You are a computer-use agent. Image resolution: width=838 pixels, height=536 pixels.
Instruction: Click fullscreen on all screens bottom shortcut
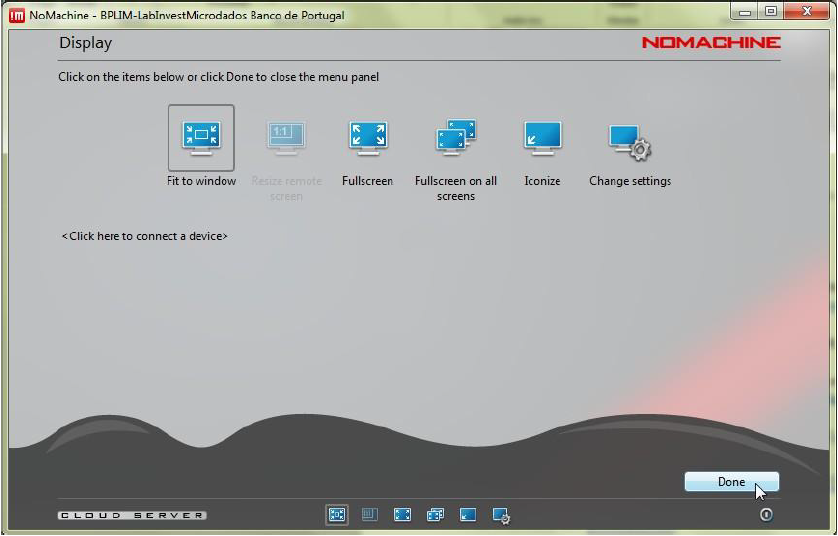pos(435,515)
